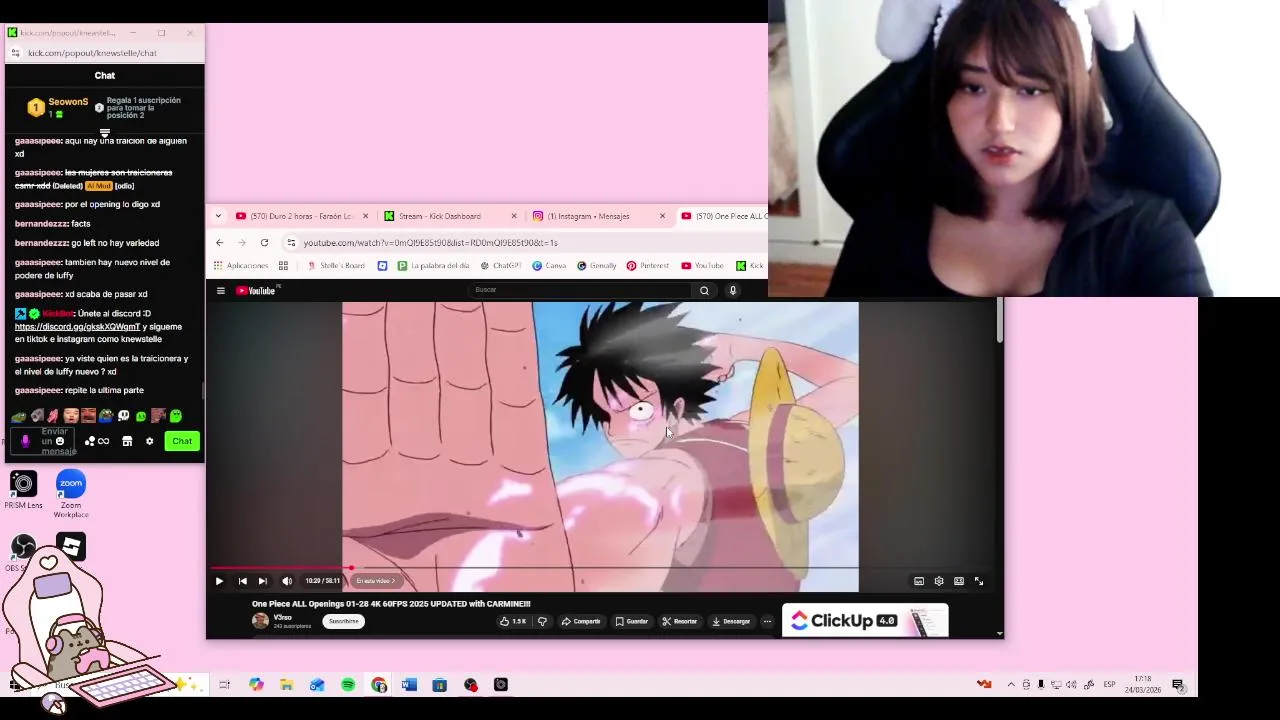Toggle subtitles in YouTube player
This screenshot has width=1280, height=720.
tap(919, 581)
